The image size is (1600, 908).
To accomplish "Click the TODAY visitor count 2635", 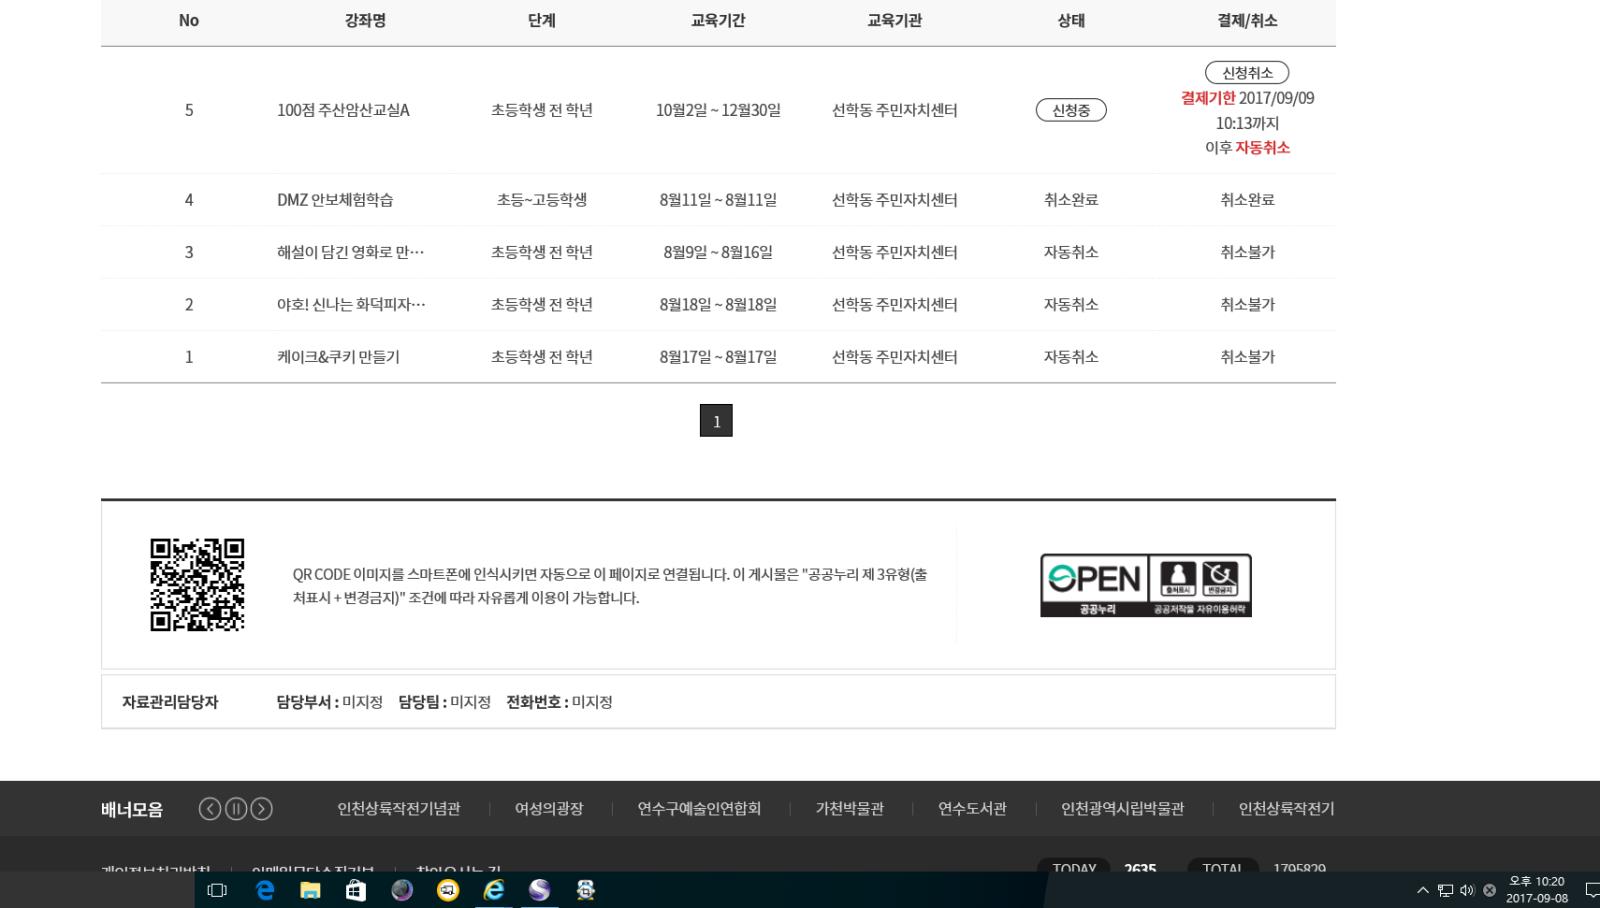I will (x=1140, y=868).
